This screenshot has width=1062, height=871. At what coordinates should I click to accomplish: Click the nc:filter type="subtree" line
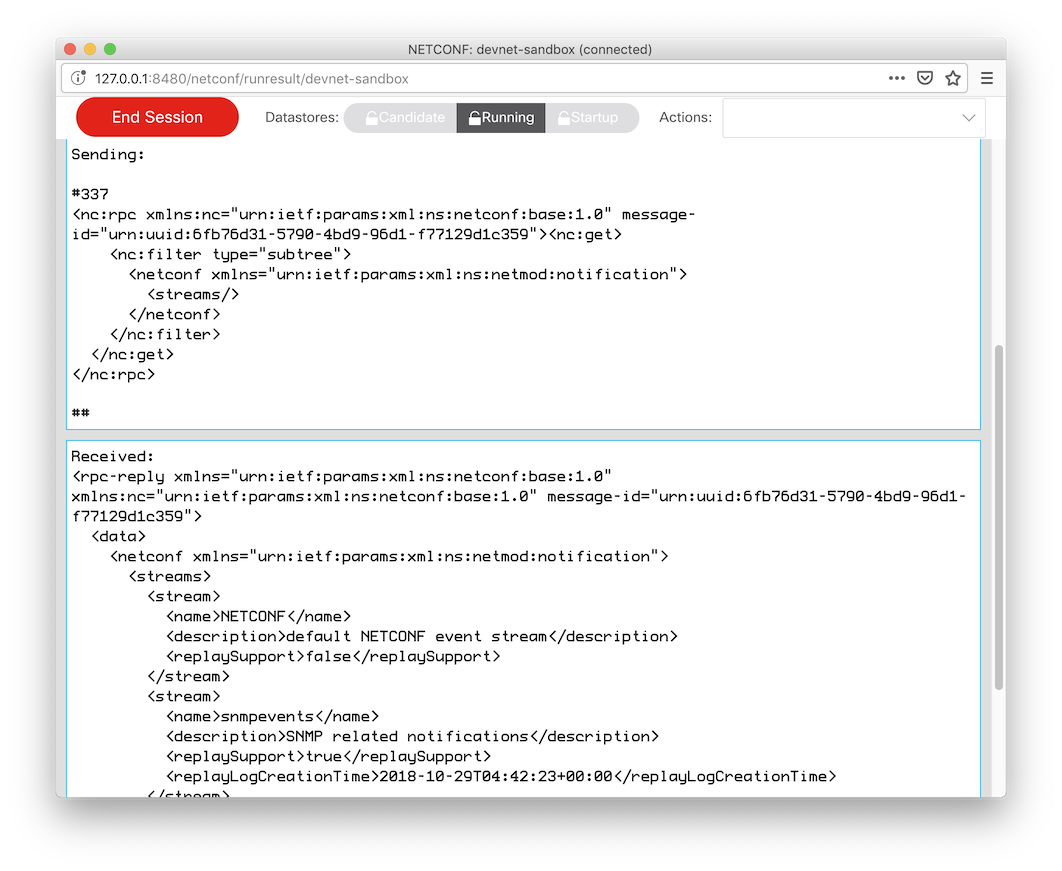click(230, 255)
